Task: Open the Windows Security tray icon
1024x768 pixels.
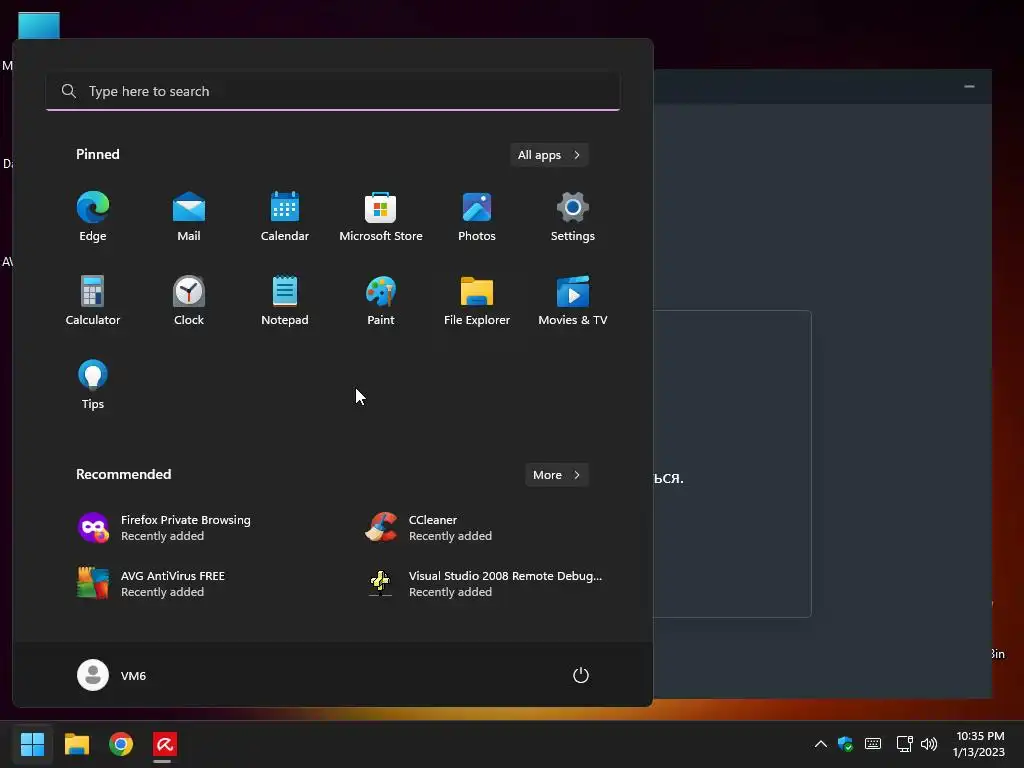Action: pos(845,744)
